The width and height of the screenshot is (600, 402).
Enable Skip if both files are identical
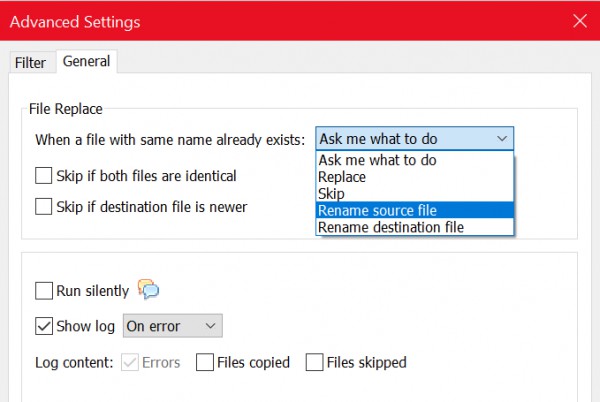click(x=44, y=176)
